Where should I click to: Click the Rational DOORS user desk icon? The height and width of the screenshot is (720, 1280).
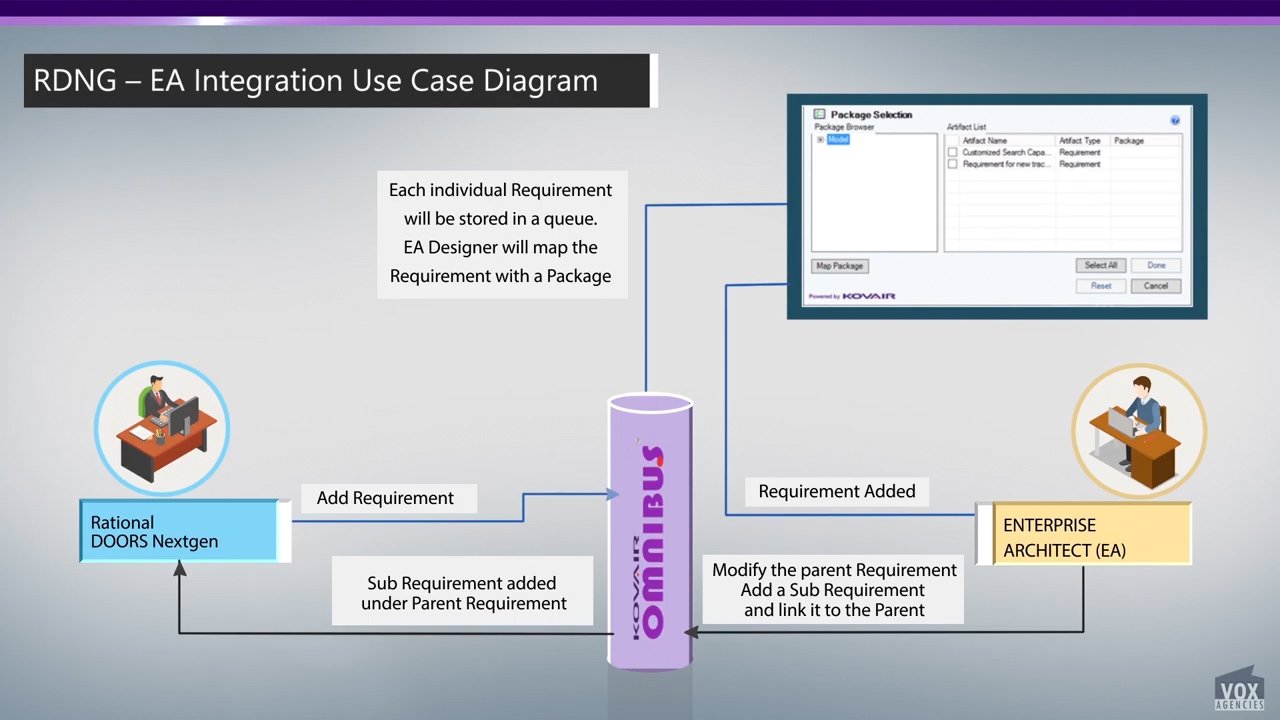click(x=162, y=429)
